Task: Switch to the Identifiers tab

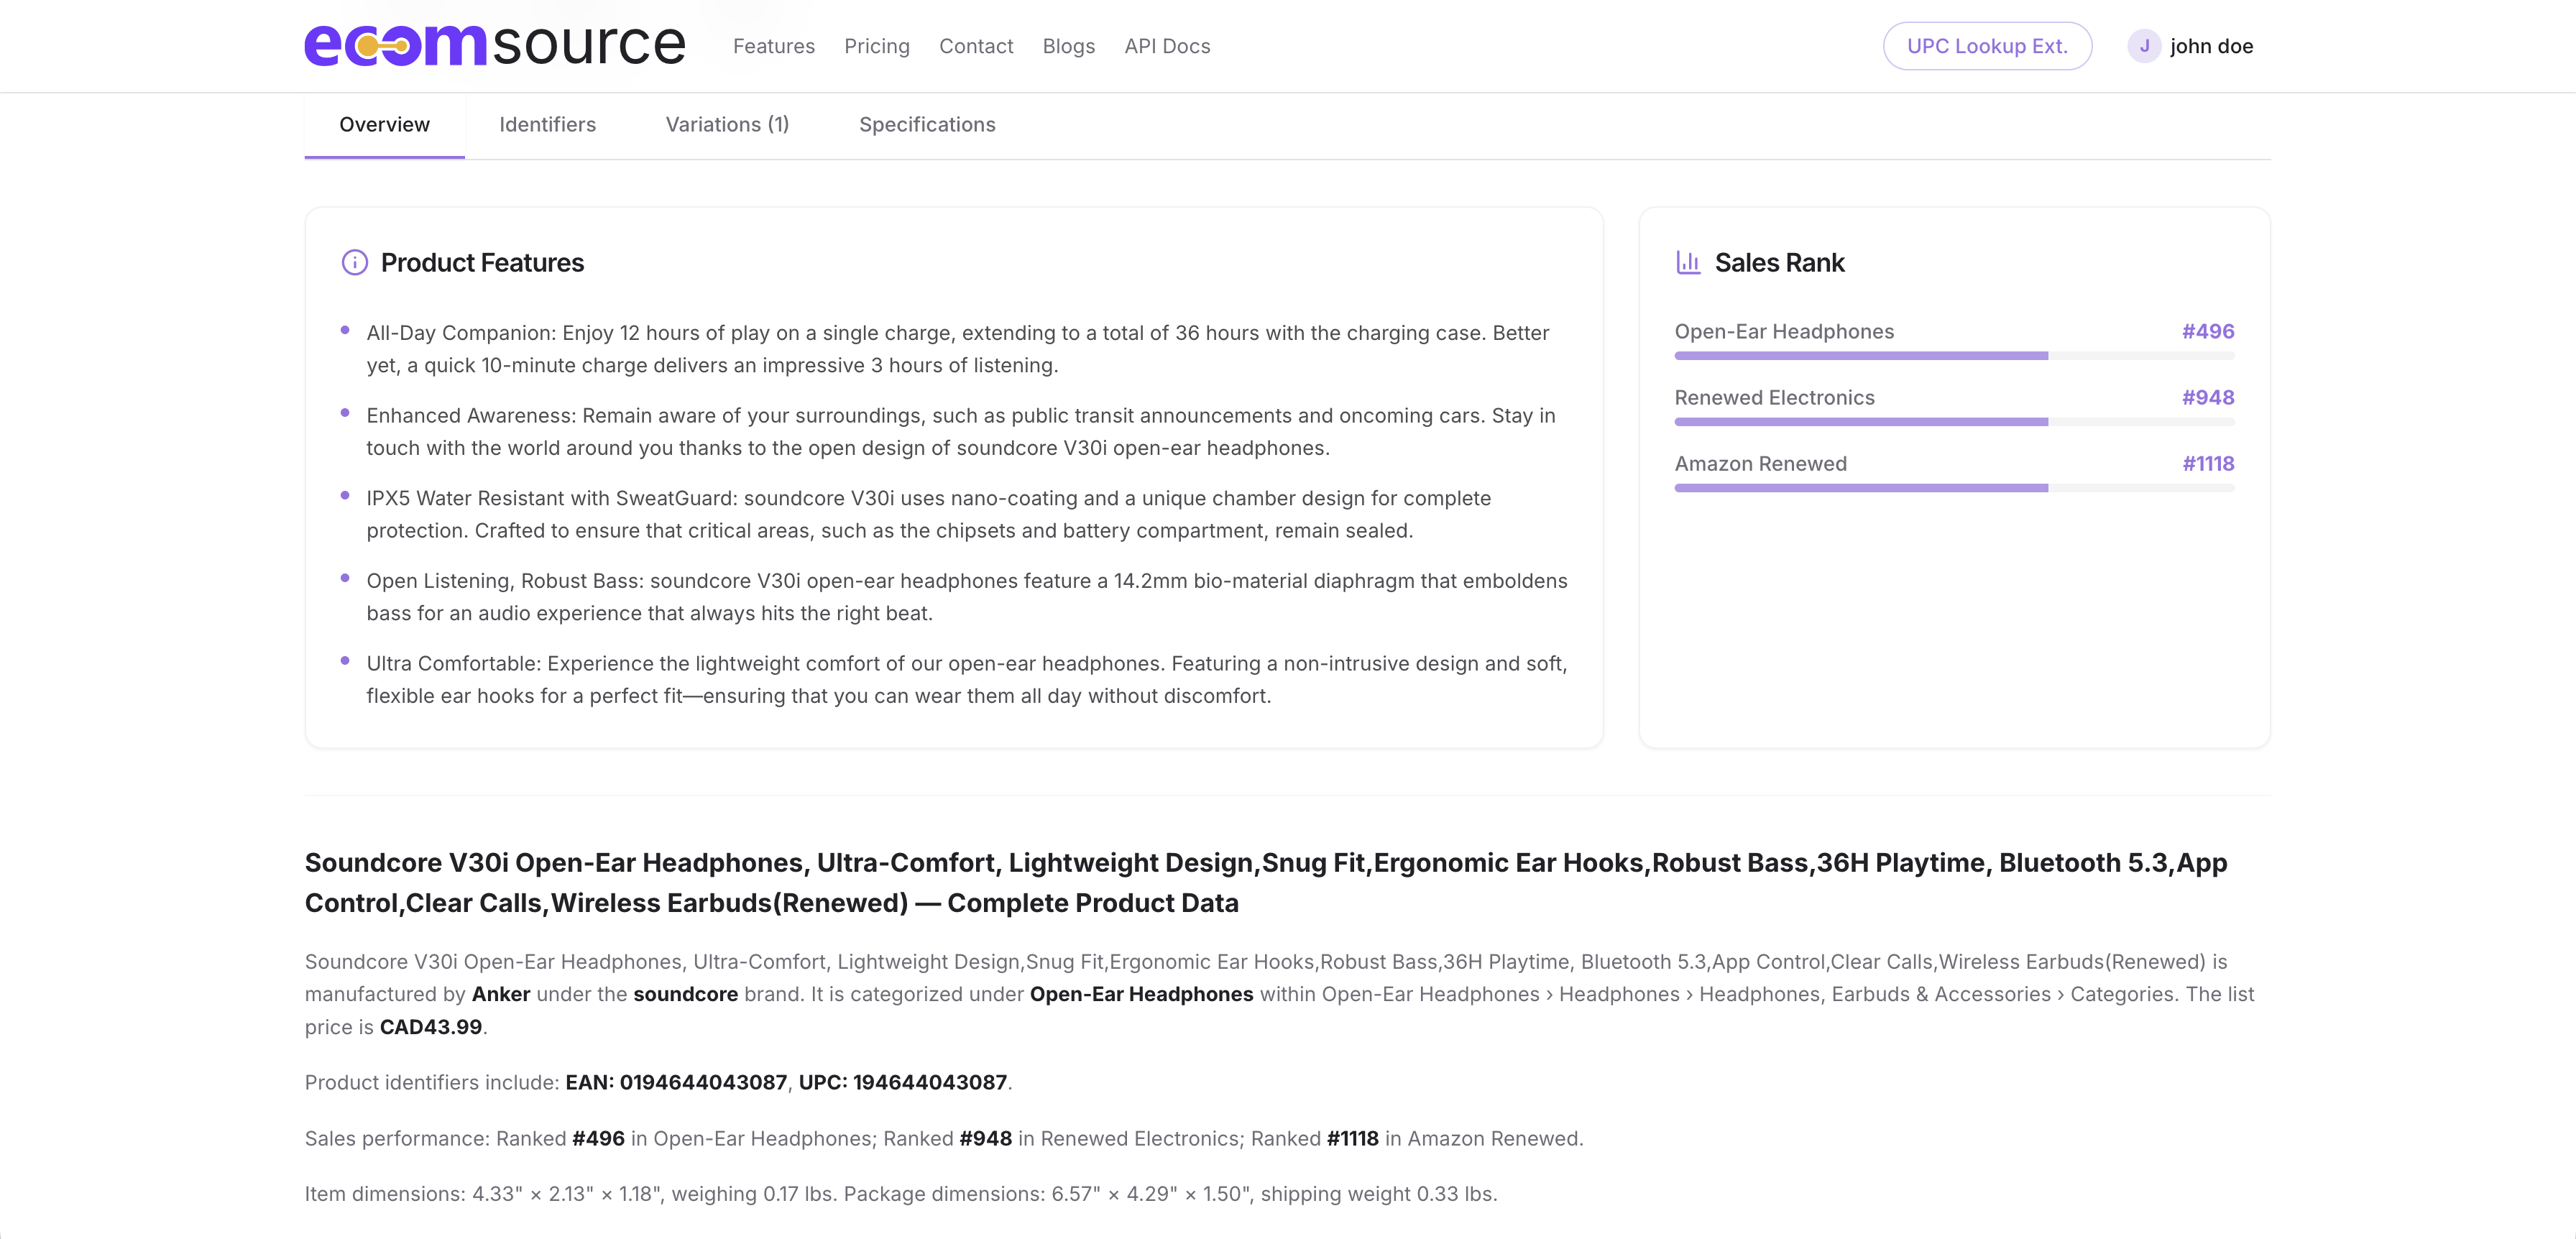Action: (547, 125)
